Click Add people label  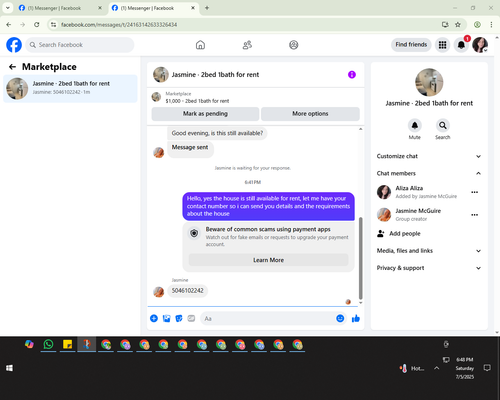pyautogui.click(x=405, y=234)
